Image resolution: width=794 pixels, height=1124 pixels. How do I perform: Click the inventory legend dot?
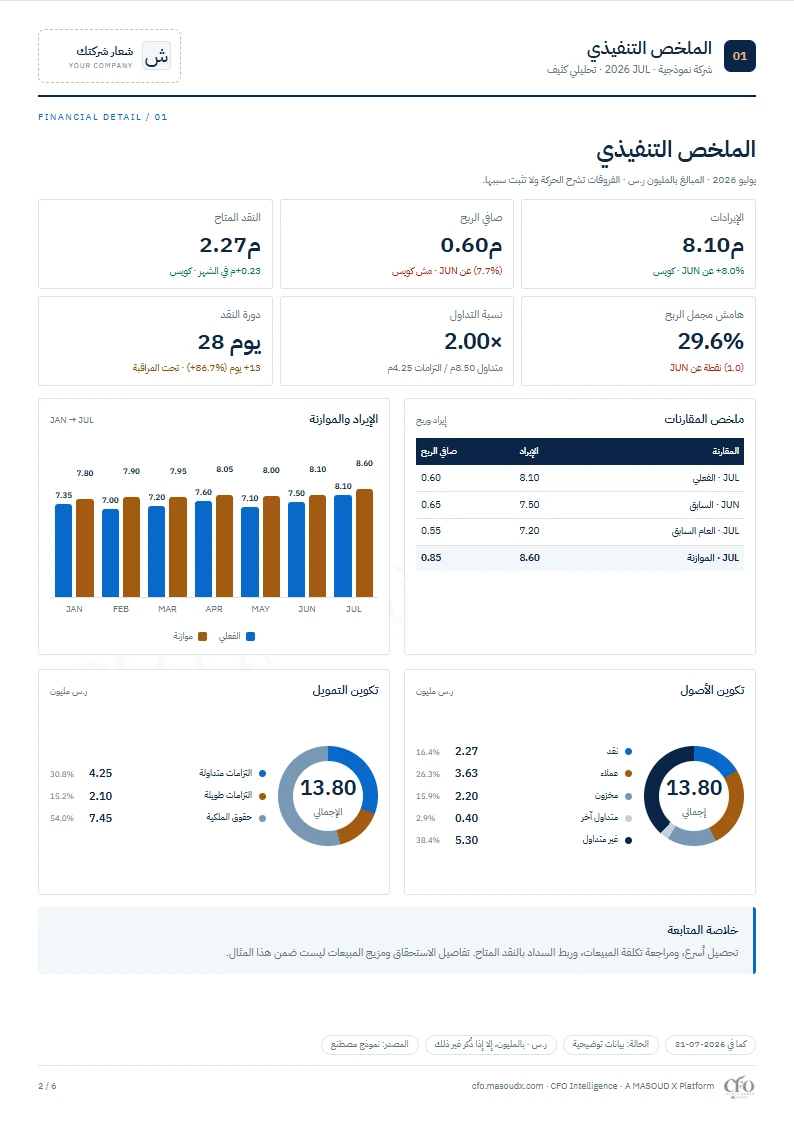pyautogui.click(x=628, y=796)
